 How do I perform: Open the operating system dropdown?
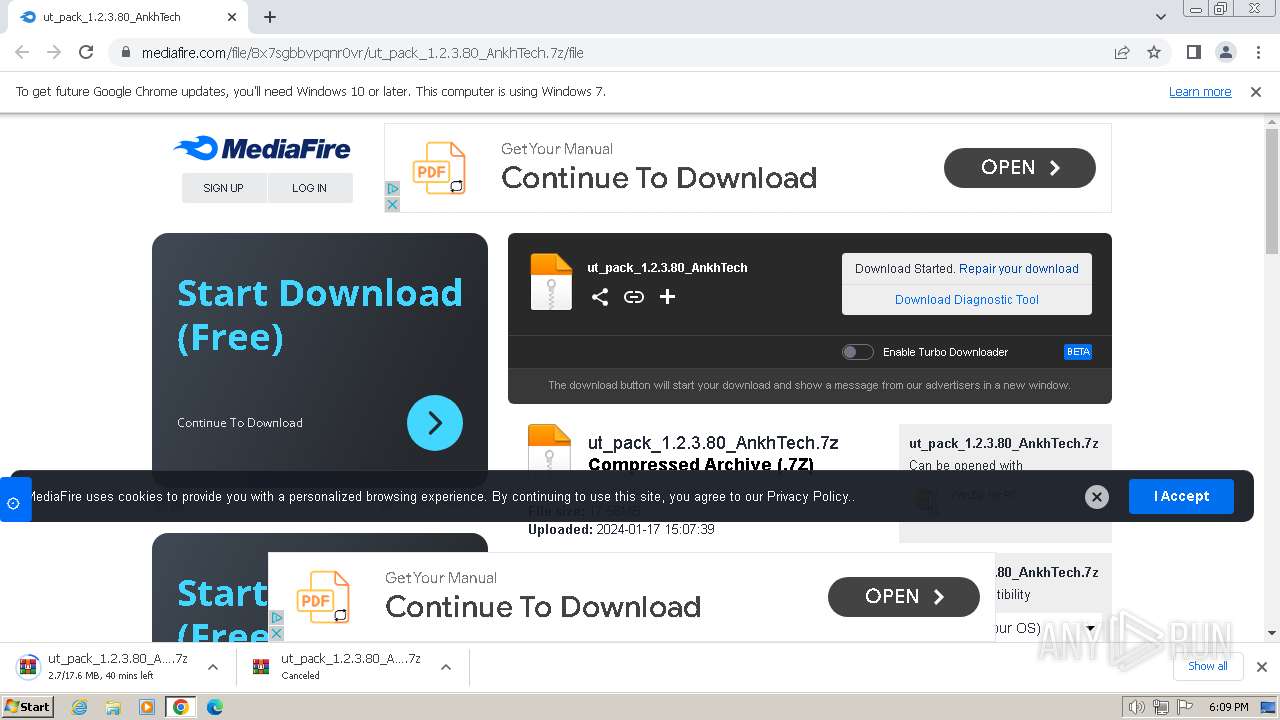[x=1046, y=628]
